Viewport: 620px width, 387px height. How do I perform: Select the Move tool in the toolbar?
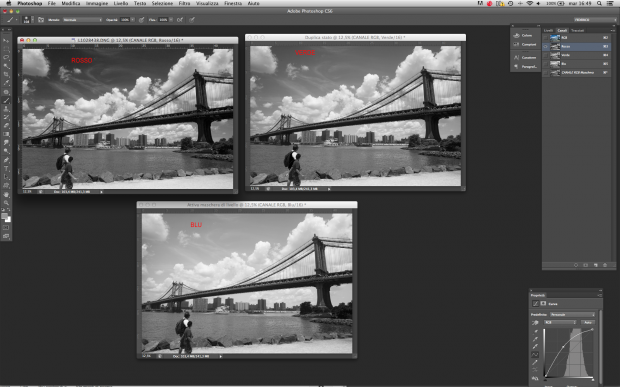coord(6,40)
